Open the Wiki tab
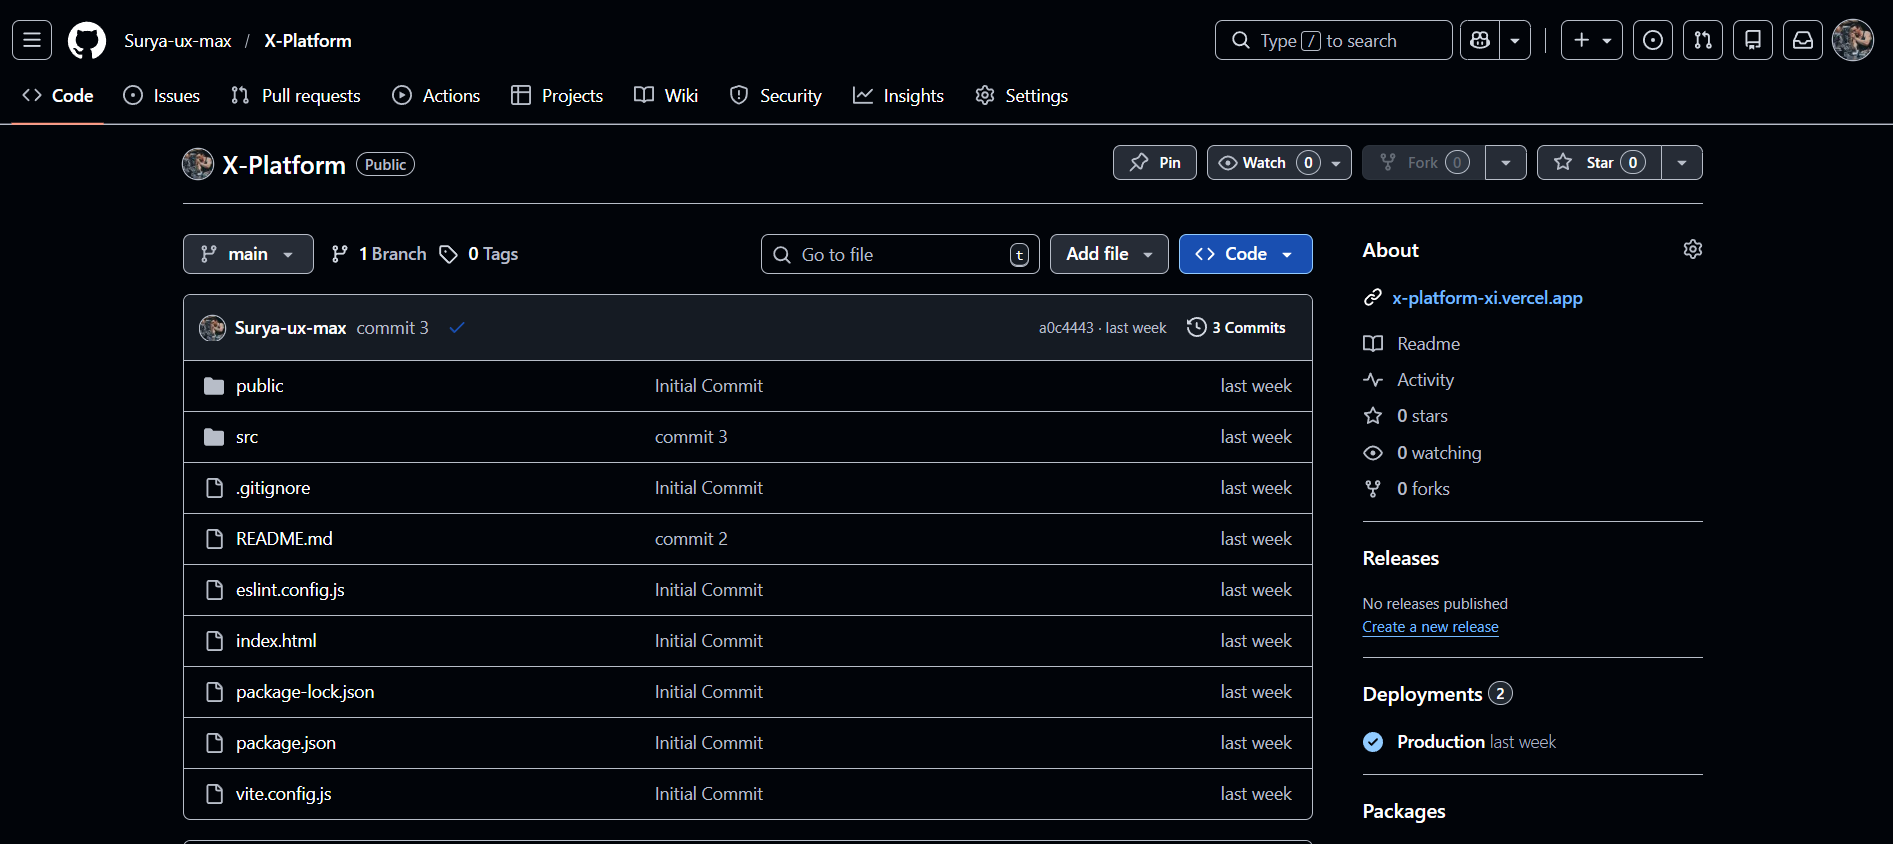The width and height of the screenshot is (1893, 844). (666, 96)
